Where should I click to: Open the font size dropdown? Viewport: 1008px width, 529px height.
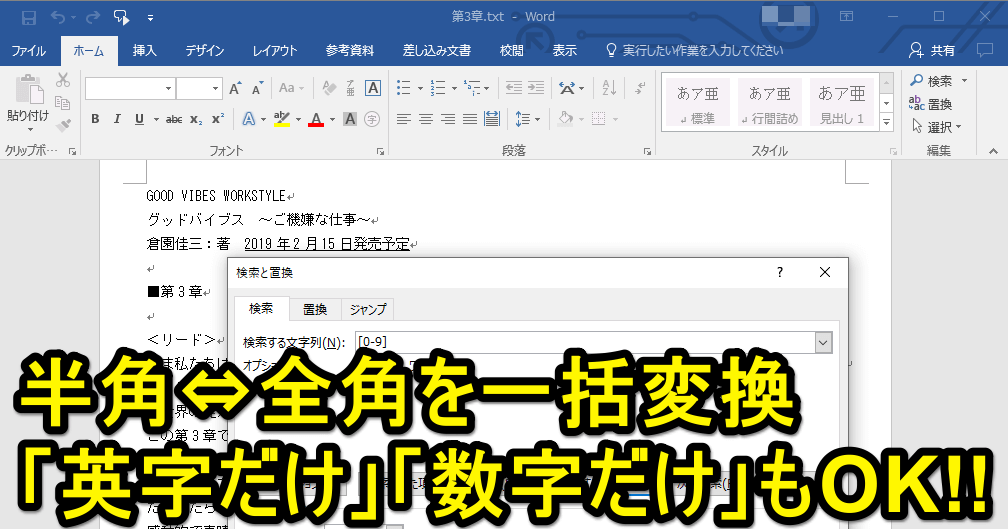215,89
